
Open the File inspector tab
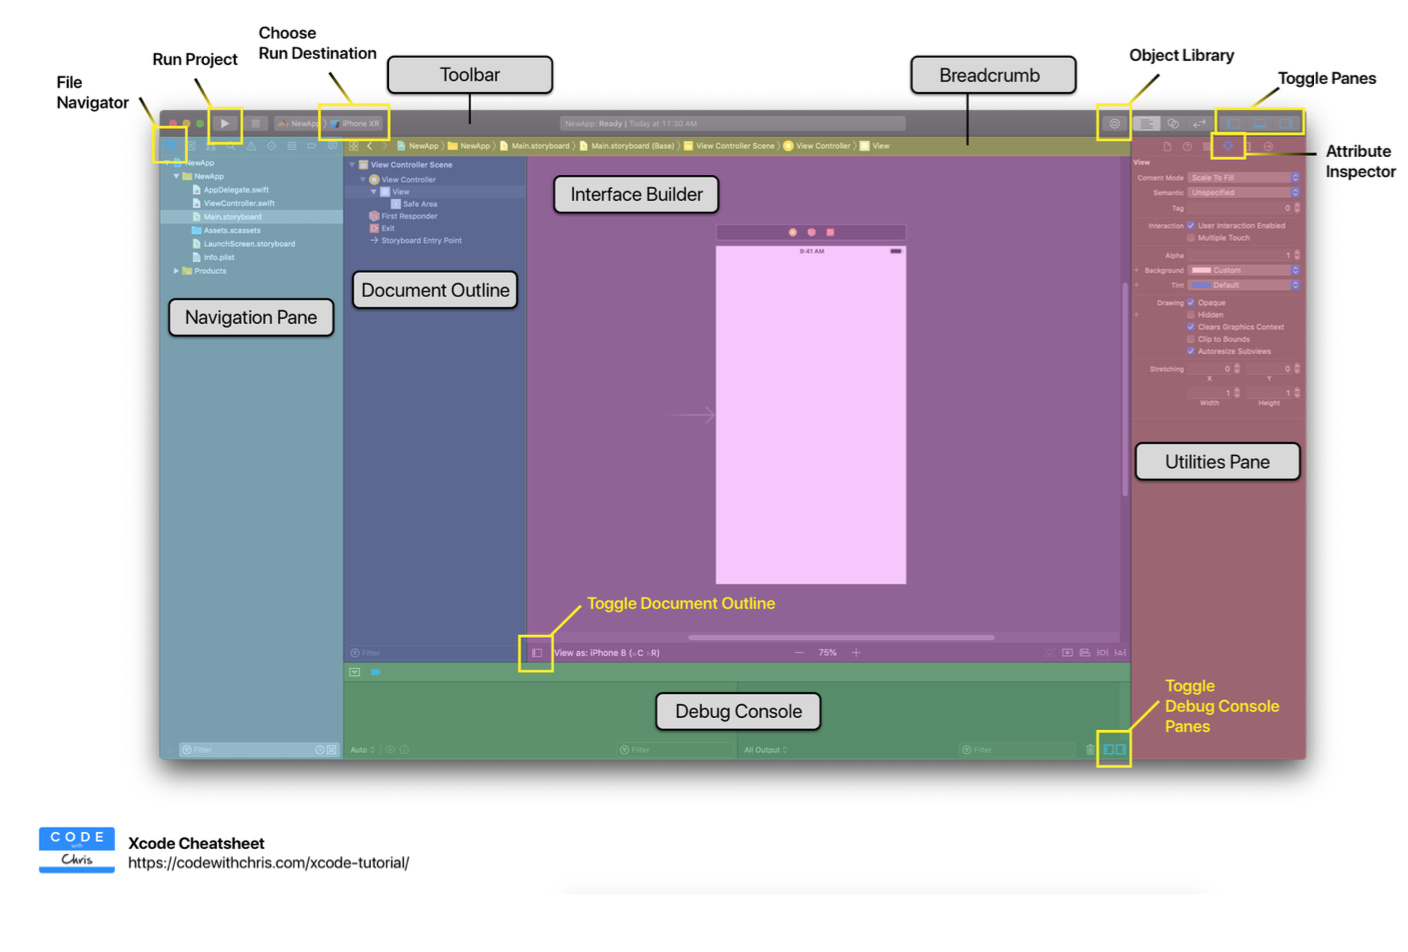tap(1167, 146)
